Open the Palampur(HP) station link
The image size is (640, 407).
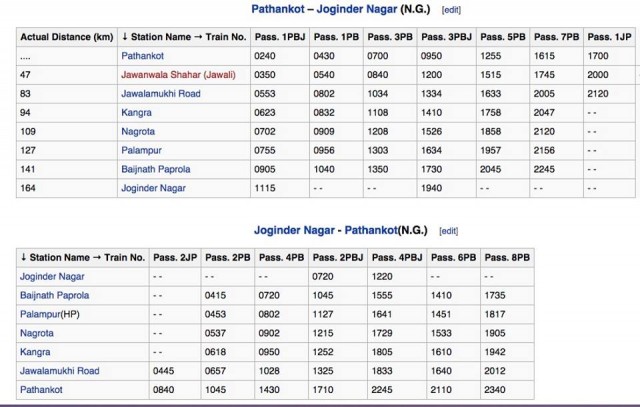pos(50,313)
